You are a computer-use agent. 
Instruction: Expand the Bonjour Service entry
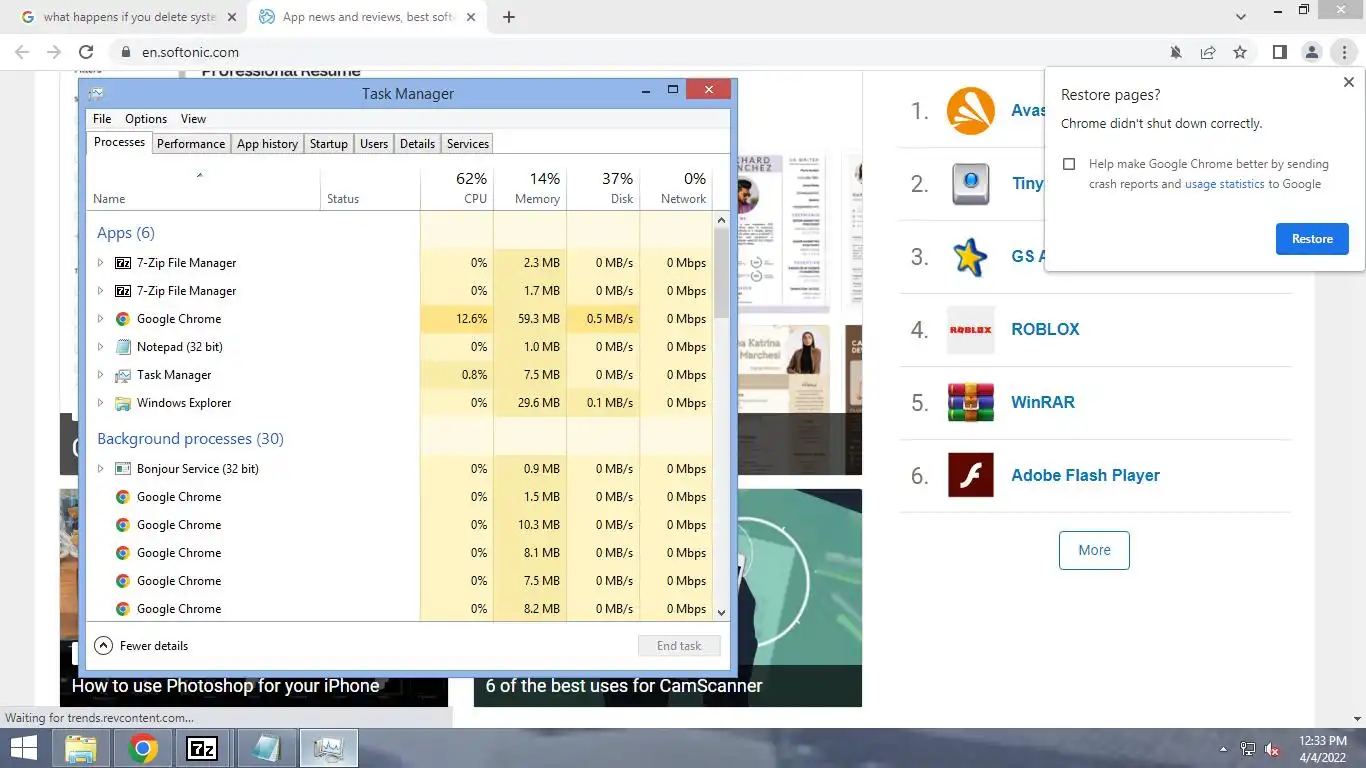[100, 469]
